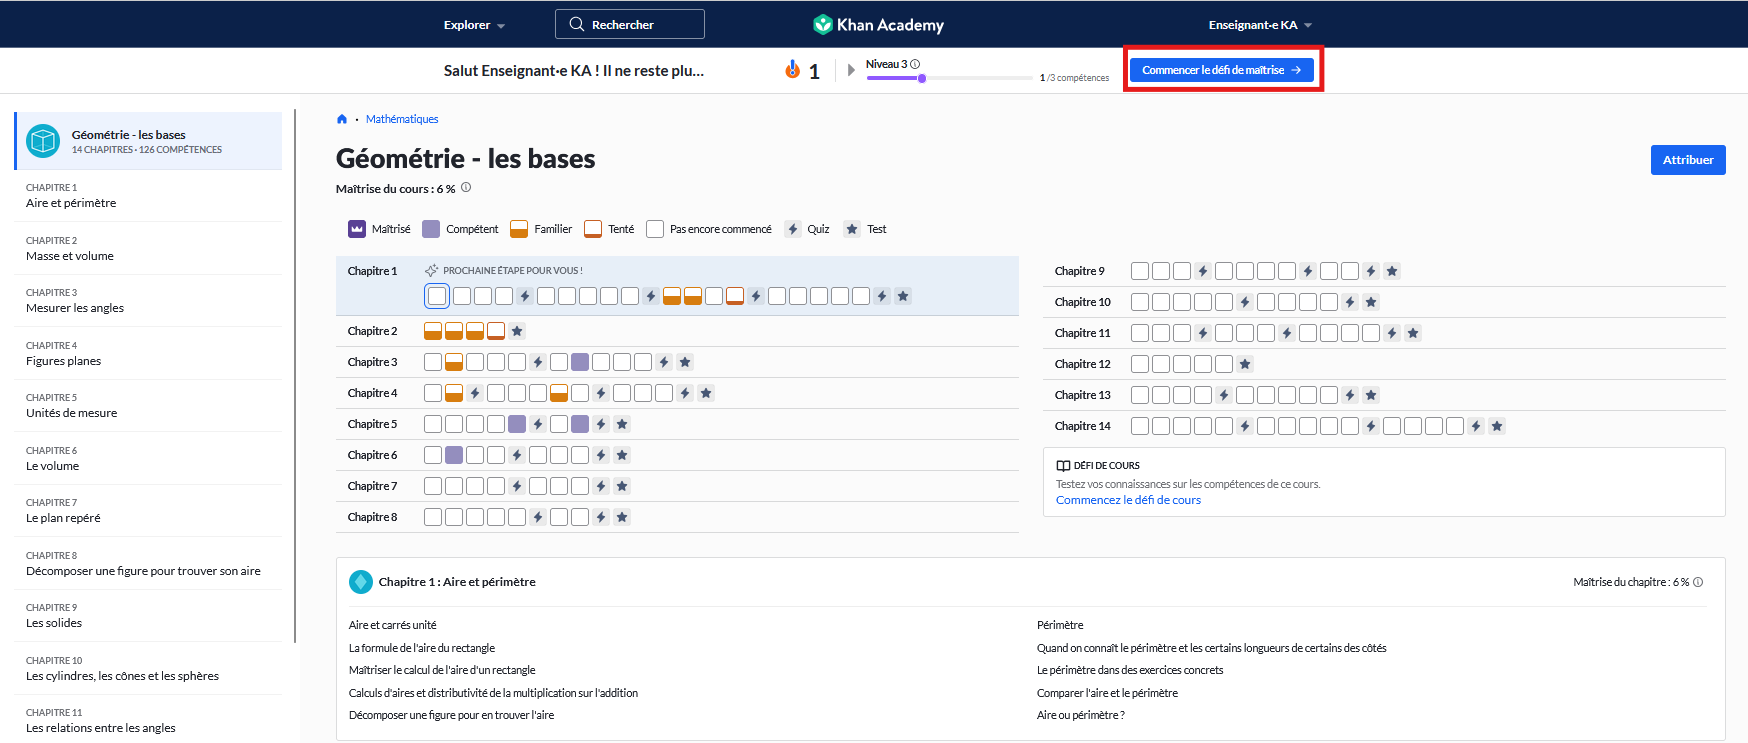Screen dimensions: 1748x743
Task: Open Chapitre 3 Mesurer les angles in sidebar
Action: 148,301
